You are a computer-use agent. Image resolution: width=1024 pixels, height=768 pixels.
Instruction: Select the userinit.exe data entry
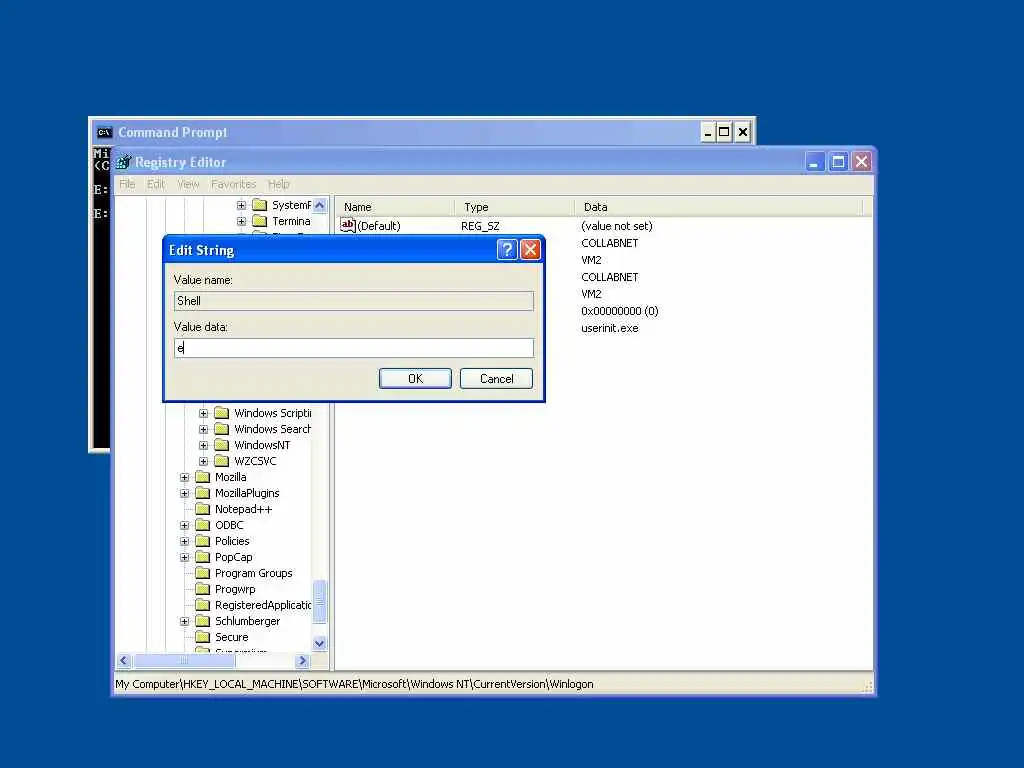coord(610,328)
